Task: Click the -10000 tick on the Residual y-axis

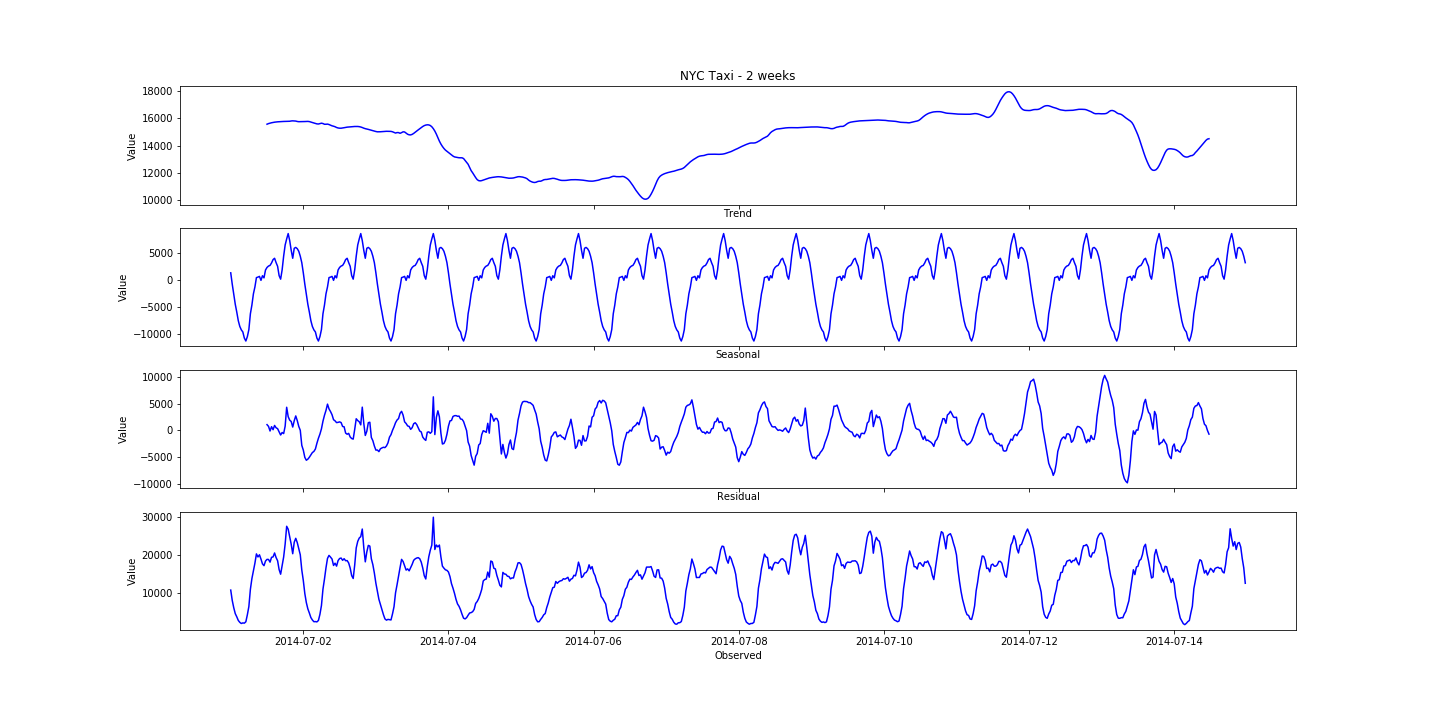Action: [153, 484]
